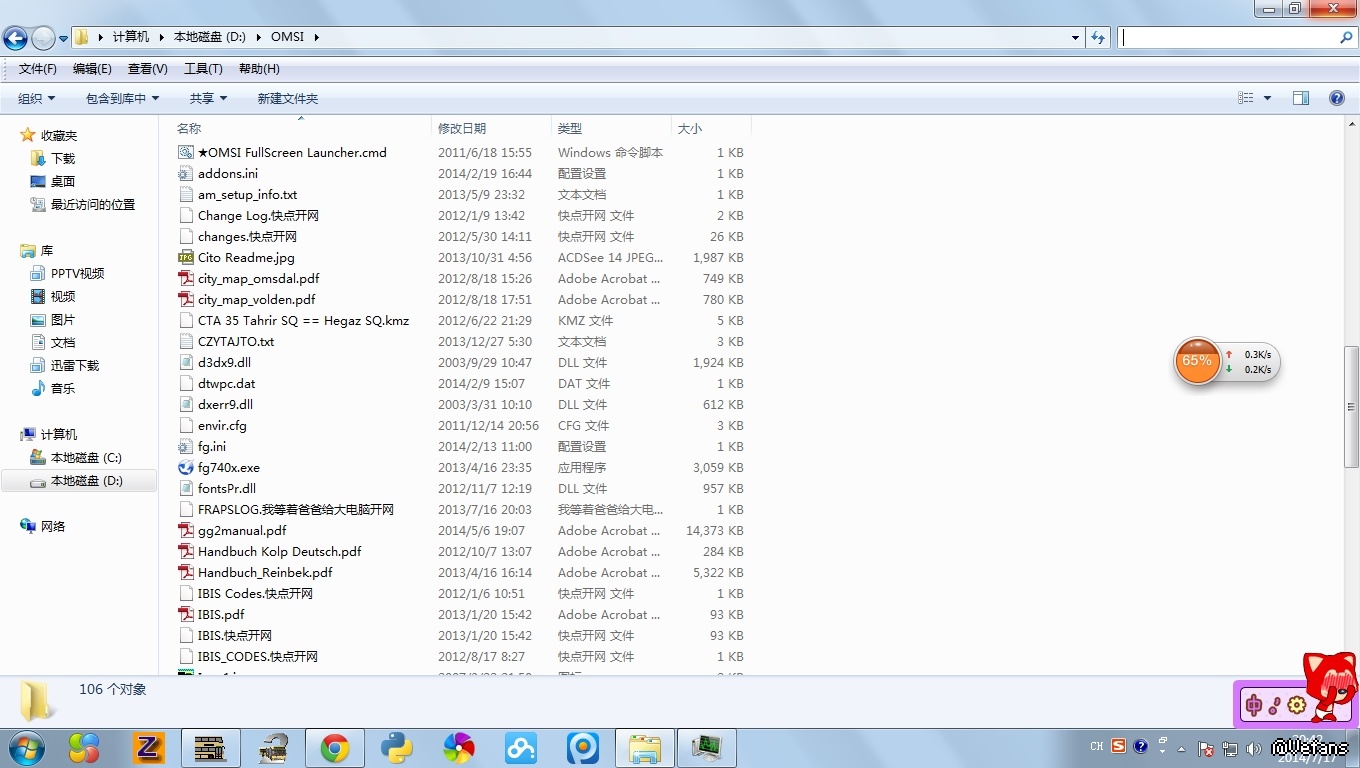Screen dimensions: 1360x768
Task: Expand the breadcrumb arrow after 计算机
Action: click(x=161, y=37)
